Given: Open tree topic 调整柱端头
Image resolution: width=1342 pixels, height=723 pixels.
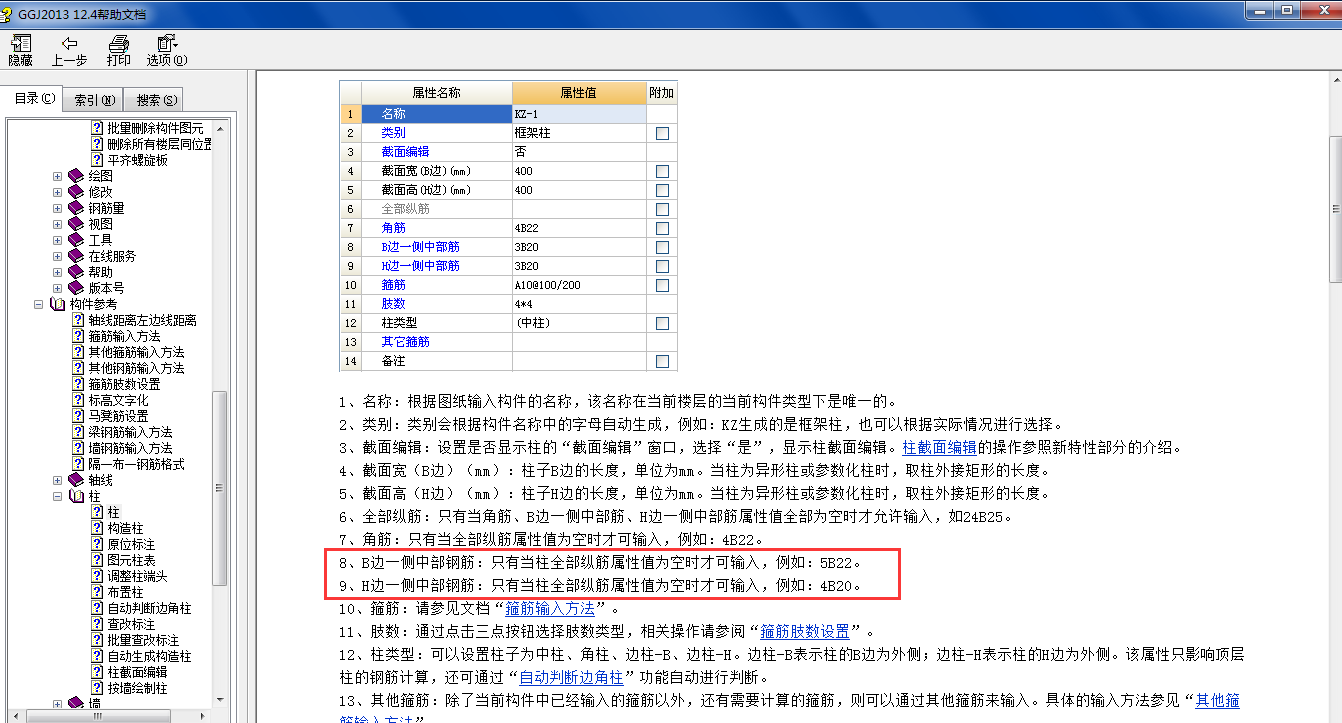Looking at the screenshot, I should click(138, 576).
